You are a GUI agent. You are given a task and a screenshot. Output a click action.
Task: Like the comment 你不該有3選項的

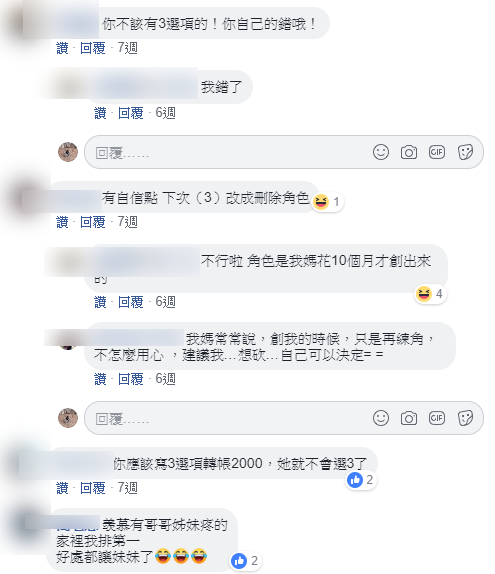click(x=62, y=48)
